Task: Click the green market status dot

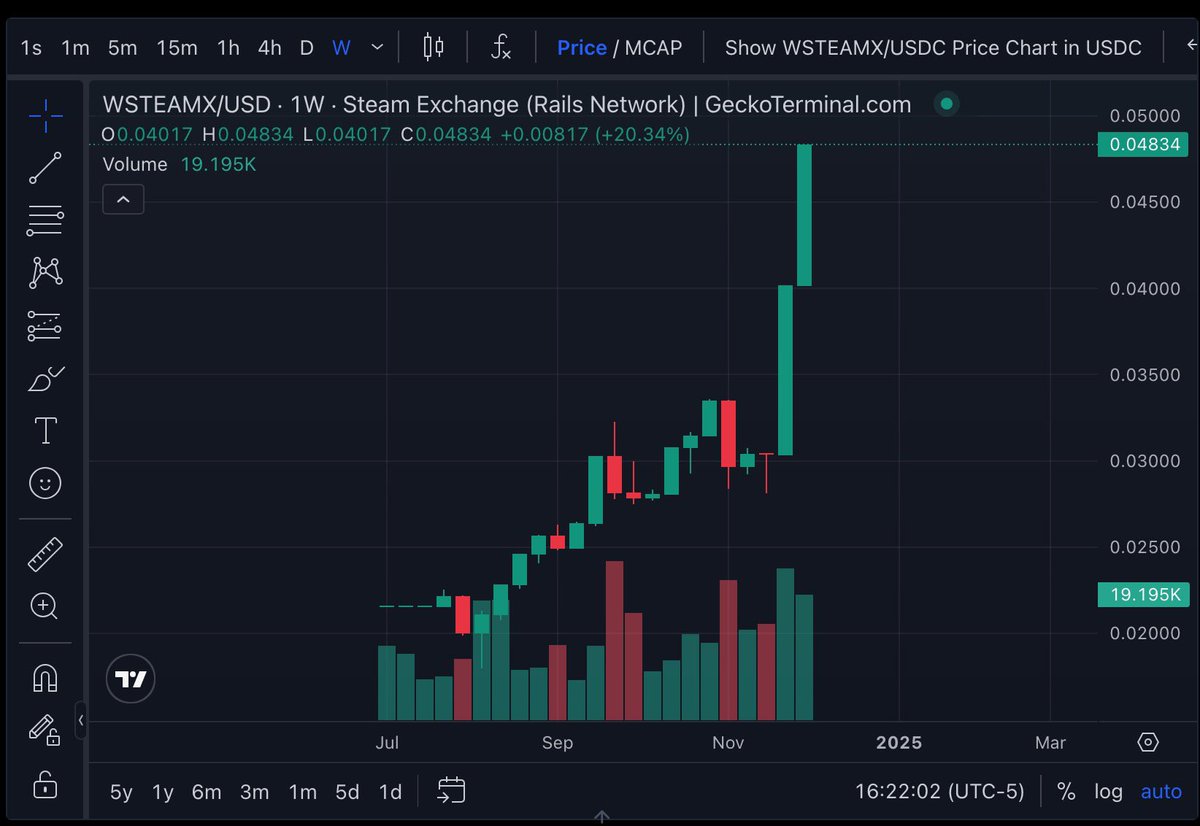Action: 946,104
